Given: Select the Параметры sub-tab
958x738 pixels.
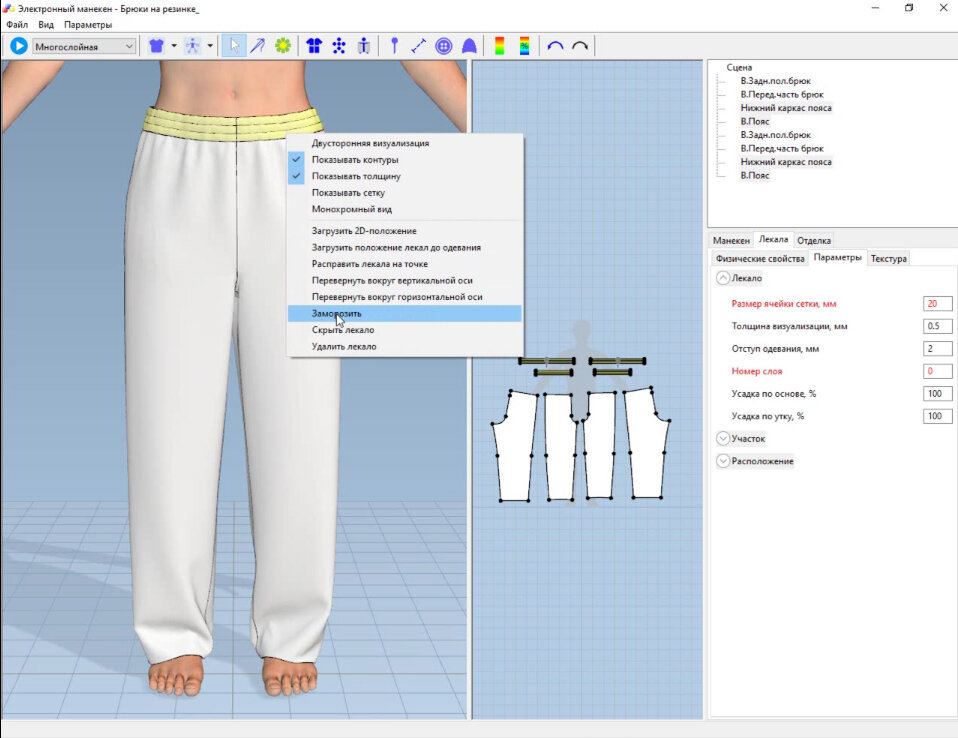Looking at the screenshot, I should coord(838,258).
